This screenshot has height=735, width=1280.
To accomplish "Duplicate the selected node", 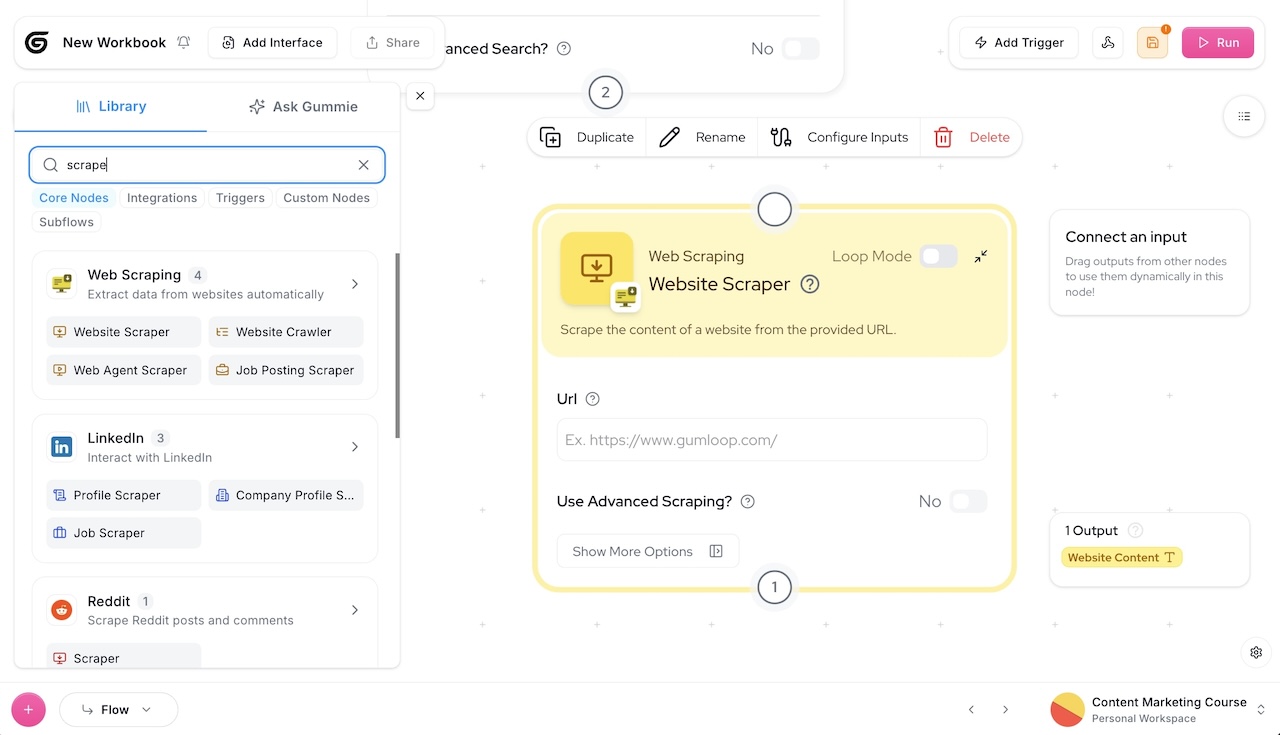I will (587, 137).
